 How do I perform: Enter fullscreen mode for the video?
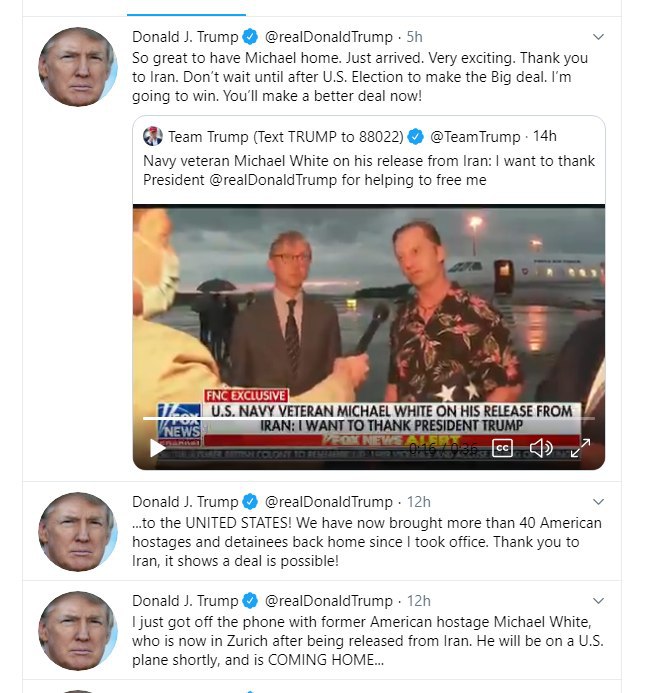[x=581, y=448]
